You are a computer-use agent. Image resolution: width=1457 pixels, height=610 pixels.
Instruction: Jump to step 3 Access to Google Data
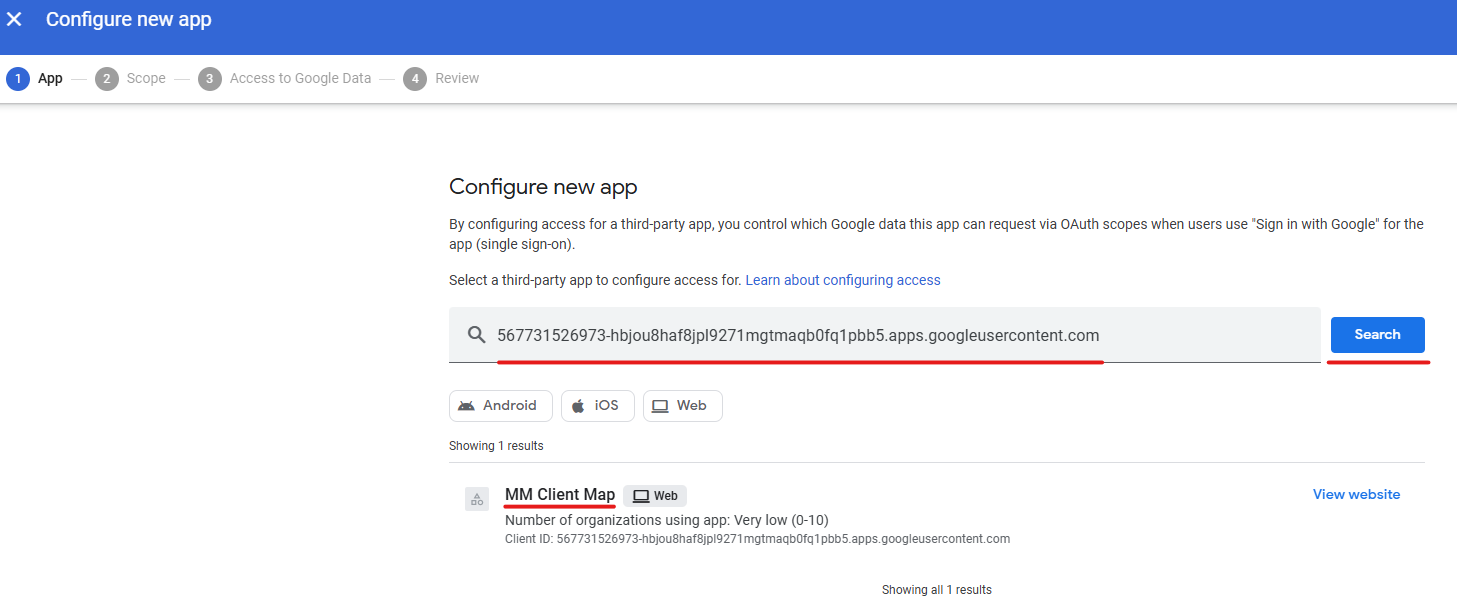point(285,79)
